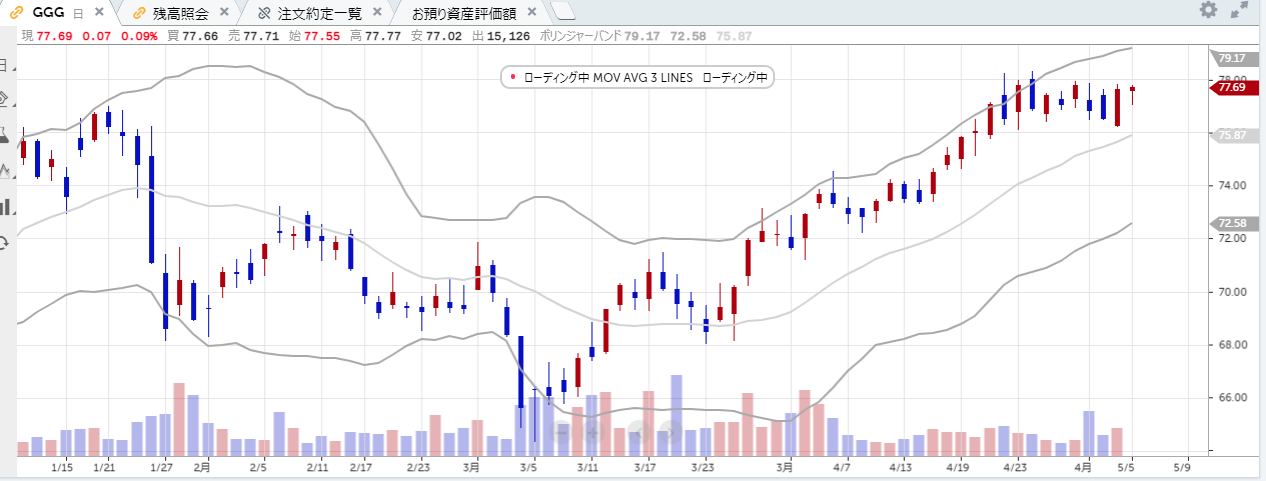Click the unlinked chain icon on 注文約定一覧 tab
1266x481 pixels.
264,13
